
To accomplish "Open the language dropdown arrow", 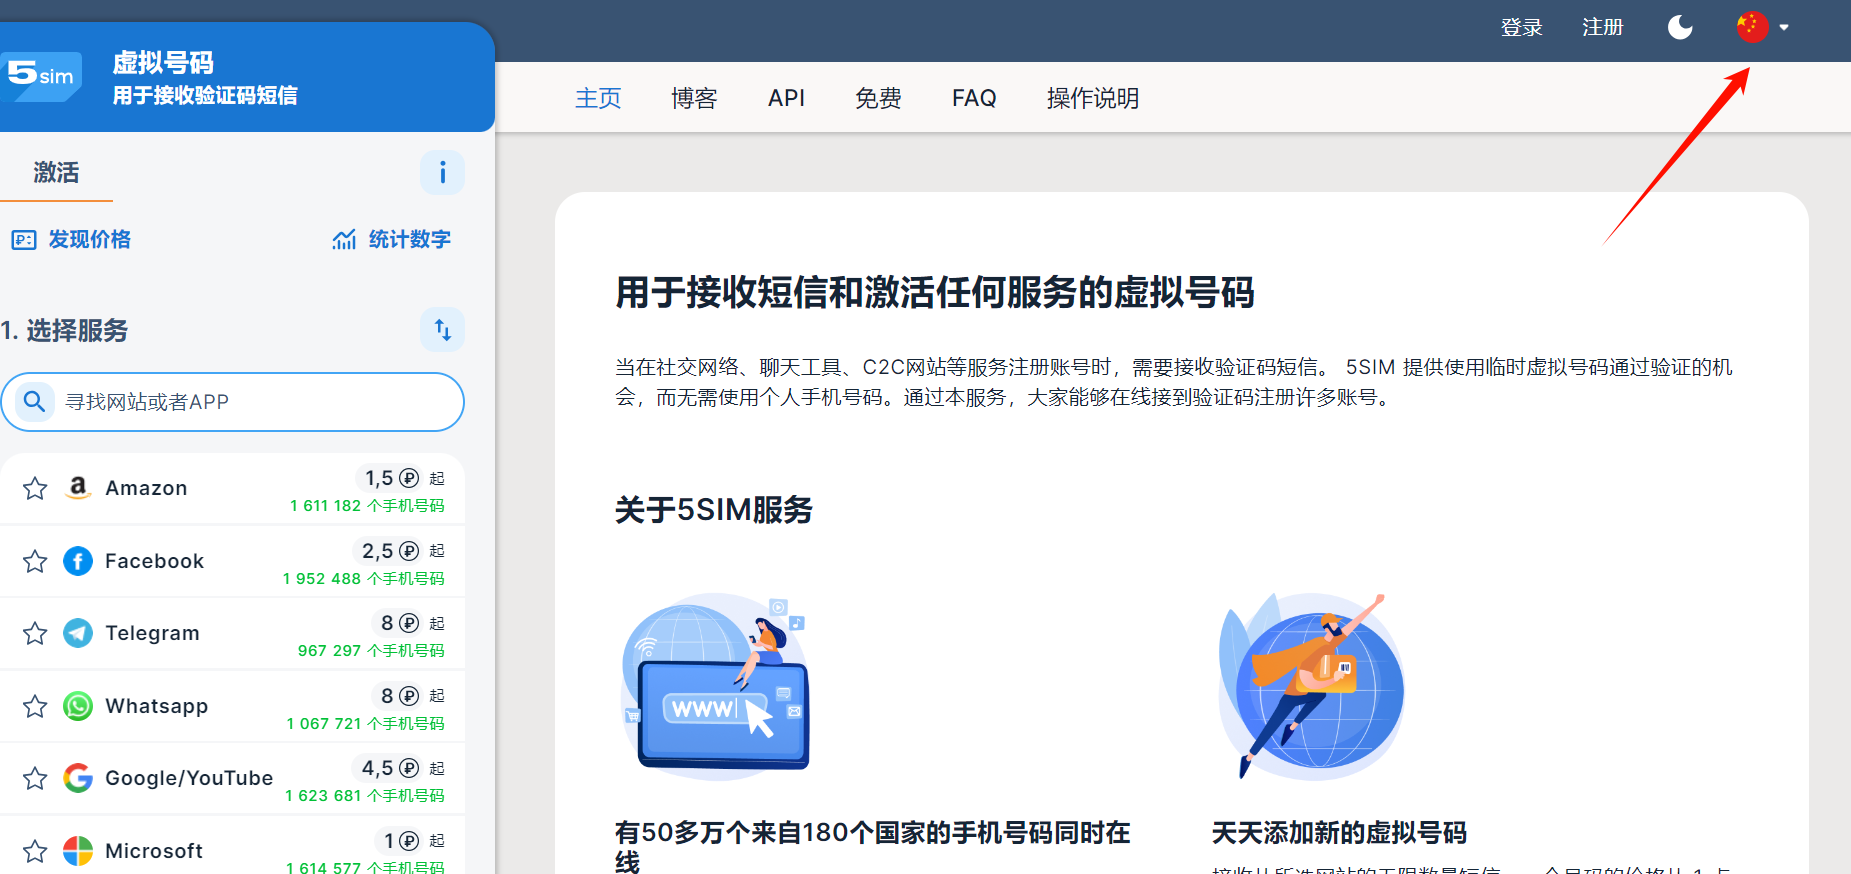I will 1784,28.
